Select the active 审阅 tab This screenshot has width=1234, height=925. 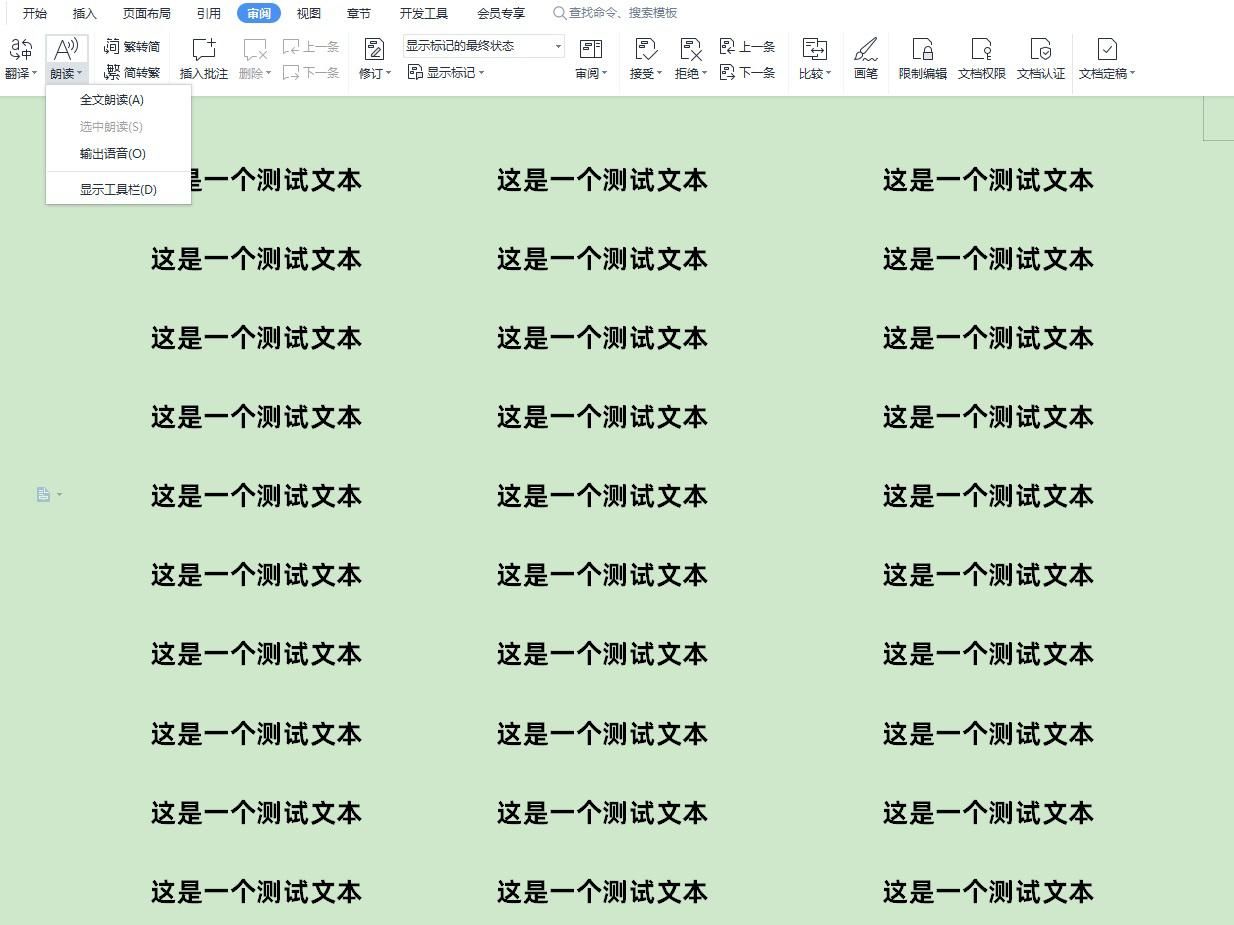click(259, 14)
